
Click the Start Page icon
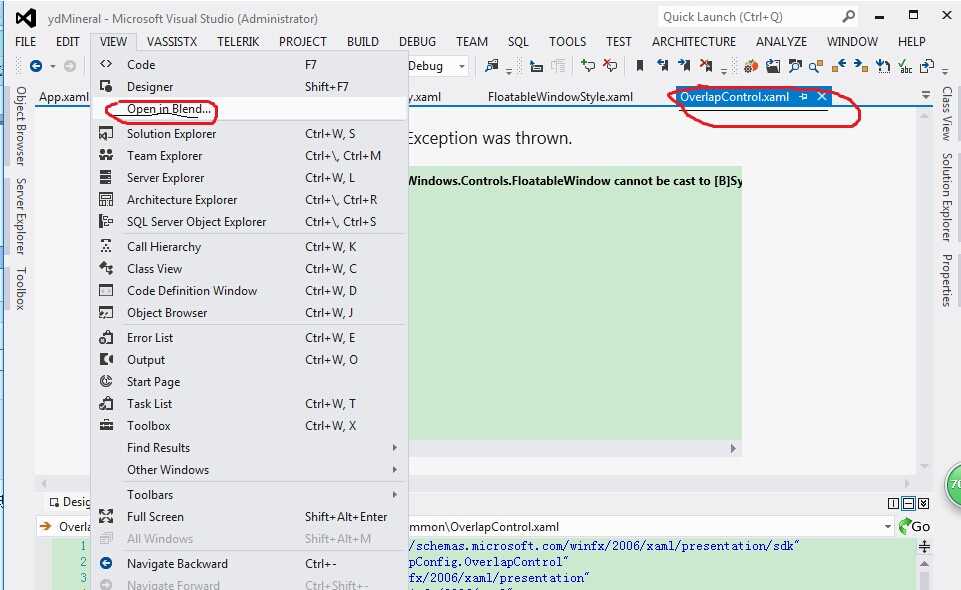click(106, 382)
